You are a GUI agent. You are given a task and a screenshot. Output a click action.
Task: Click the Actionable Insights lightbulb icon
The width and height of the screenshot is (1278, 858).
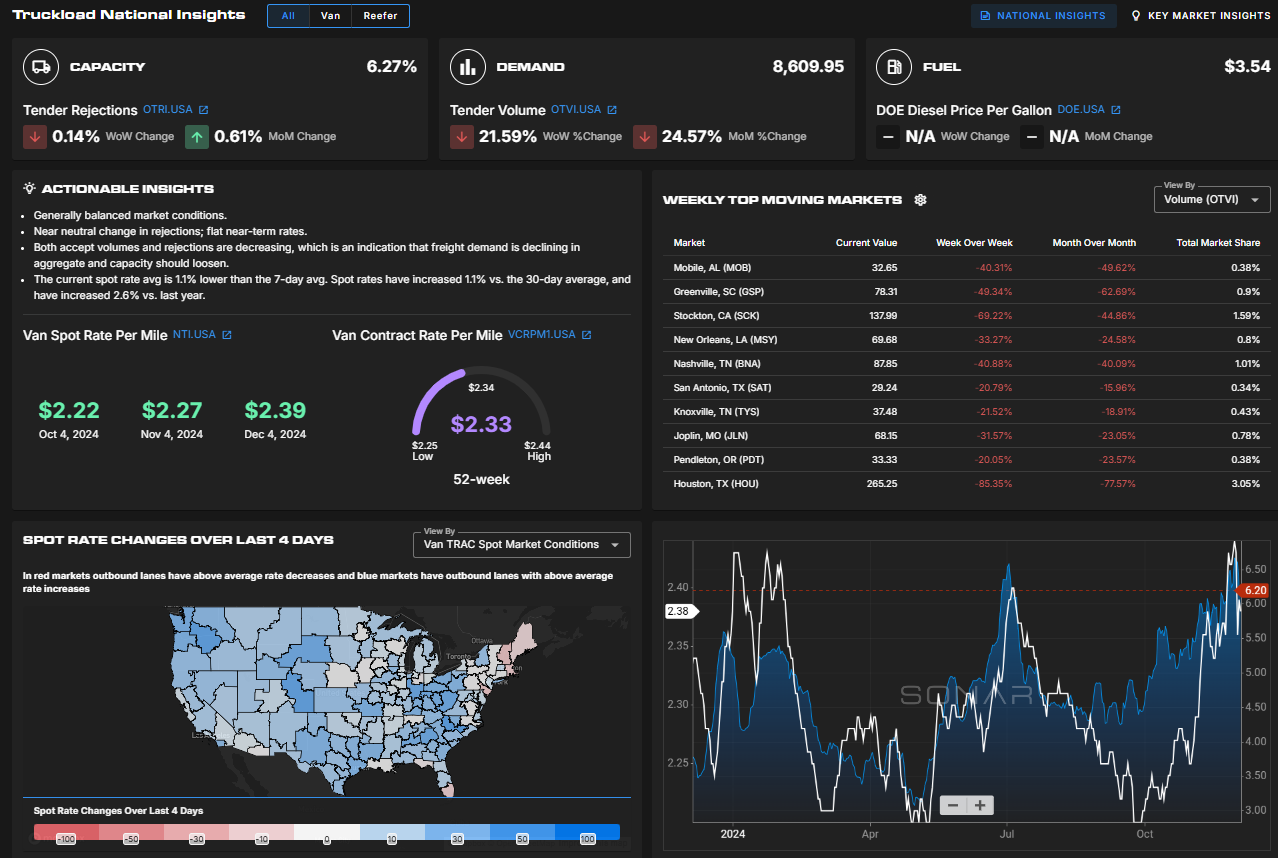30,188
